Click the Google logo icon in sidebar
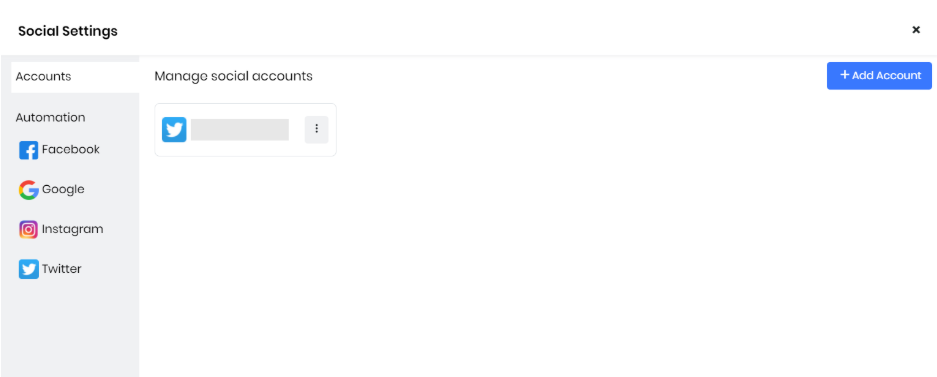Viewport: 937px width, 377px height. click(x=28, y=190)
